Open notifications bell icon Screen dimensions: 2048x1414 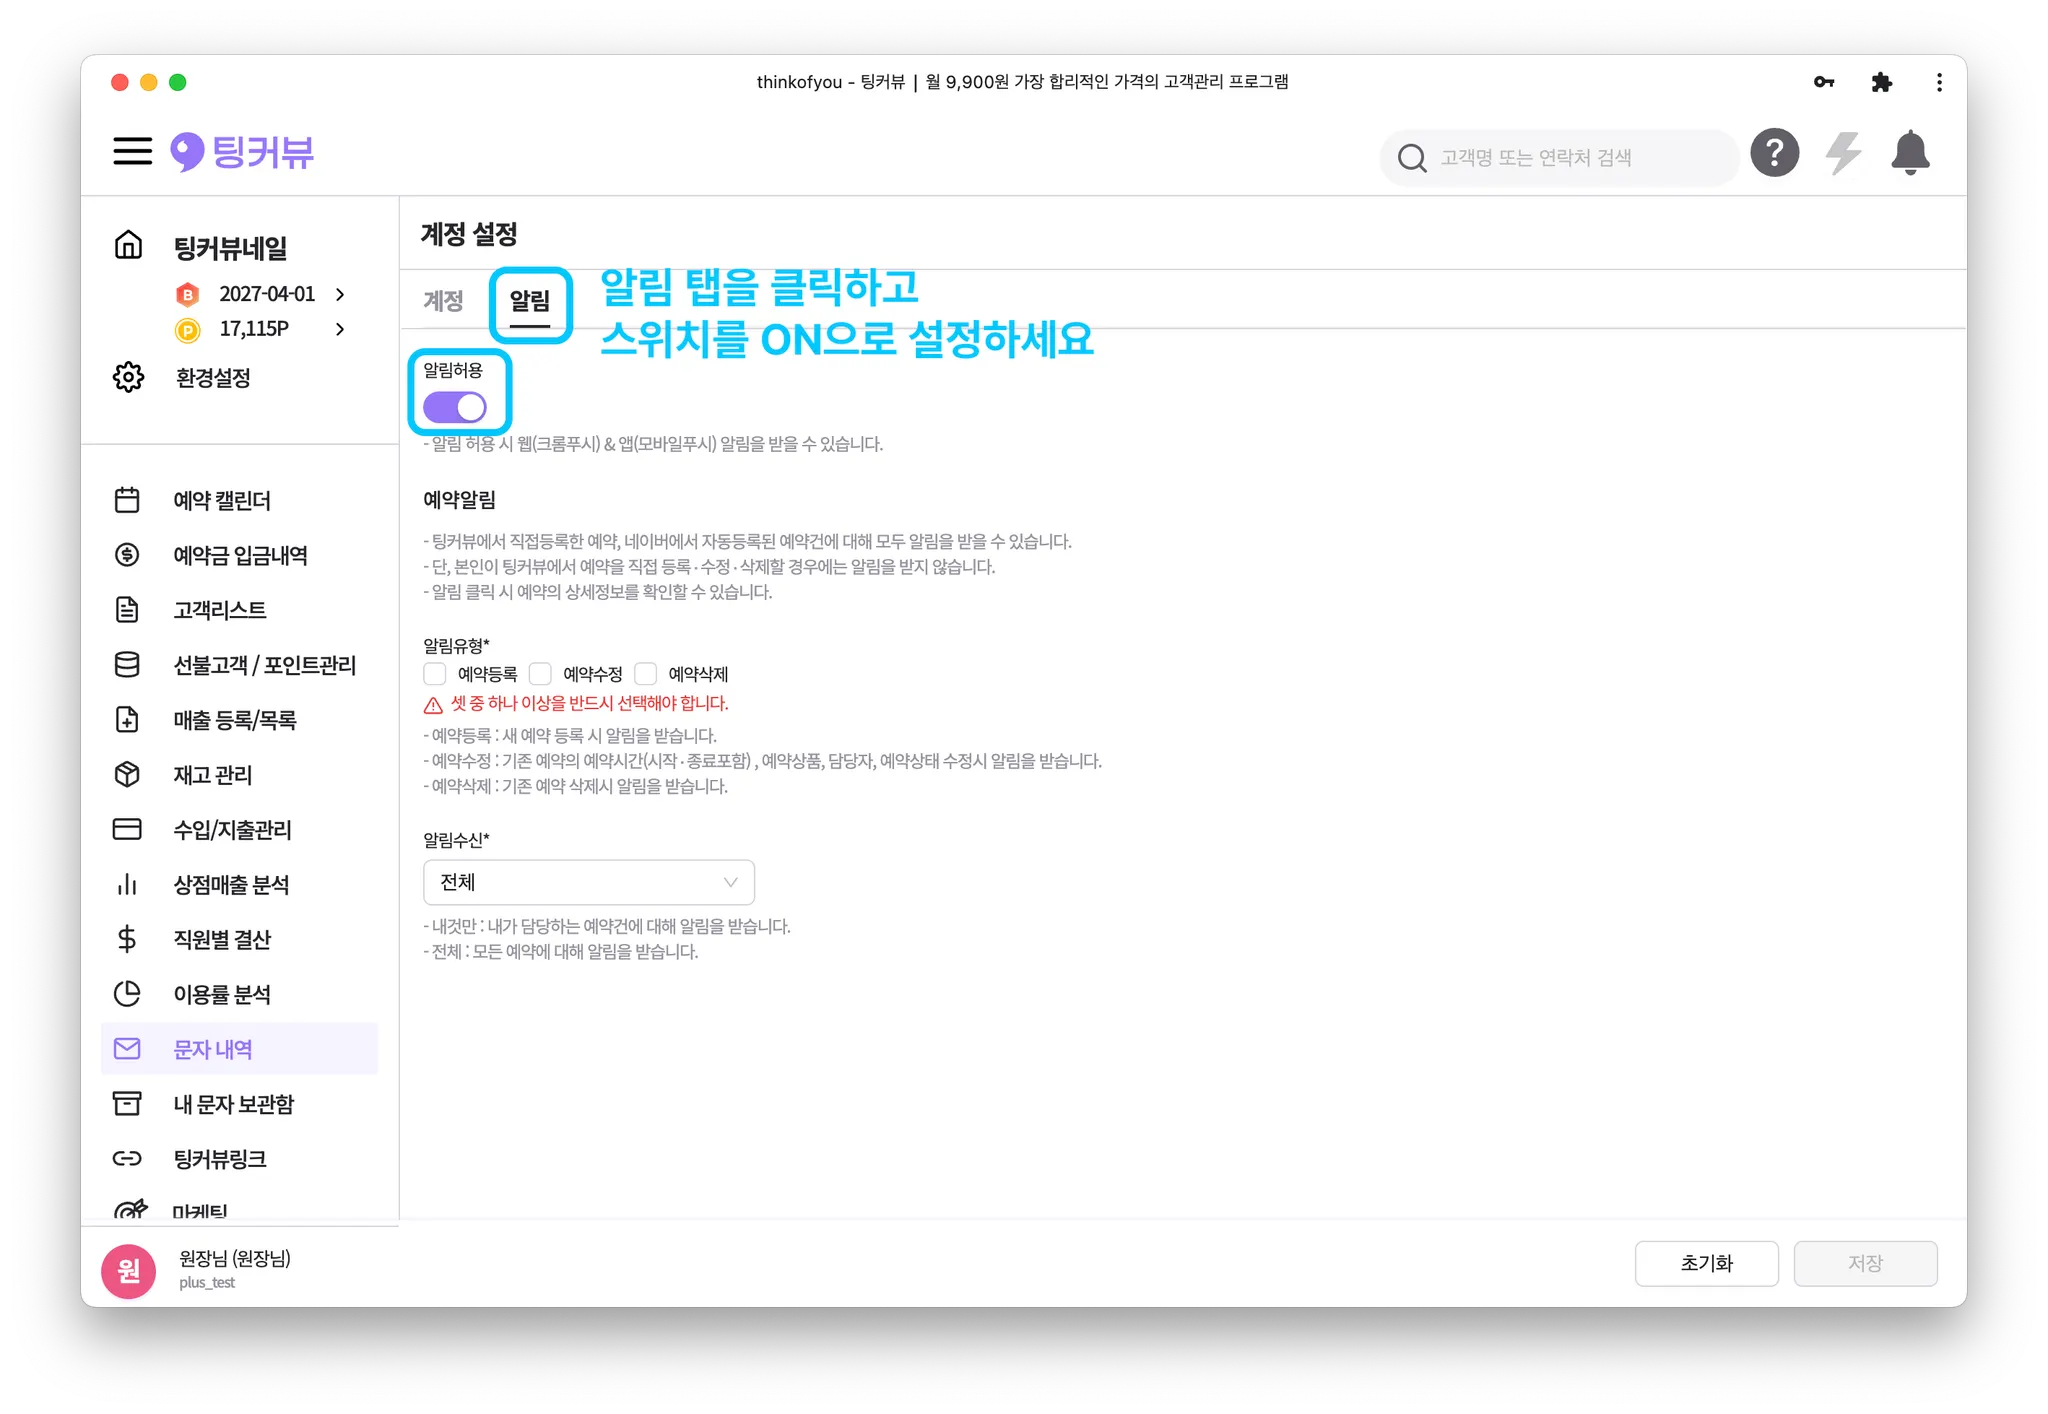1910,154
